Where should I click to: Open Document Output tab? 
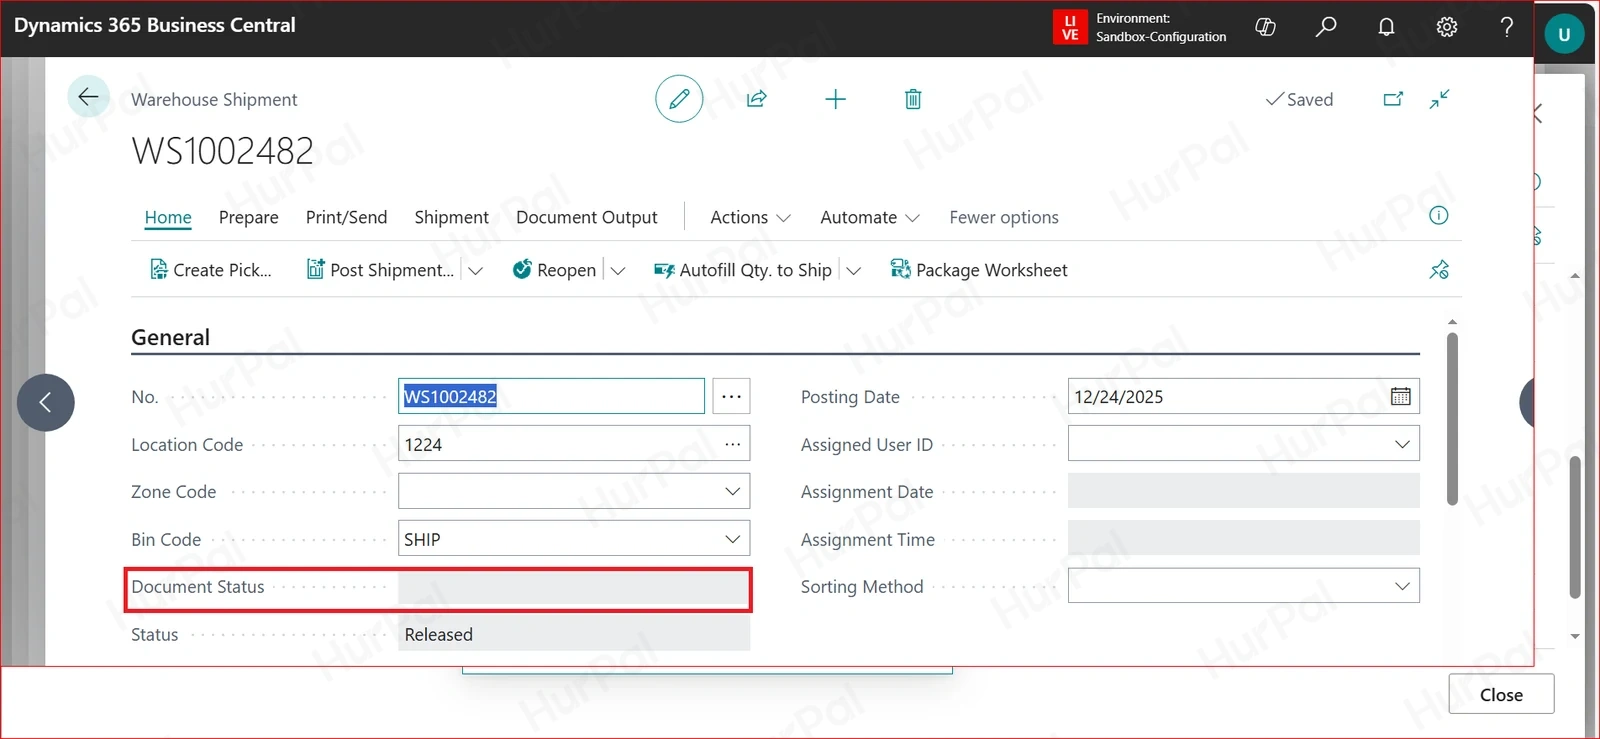click(587, 217)
